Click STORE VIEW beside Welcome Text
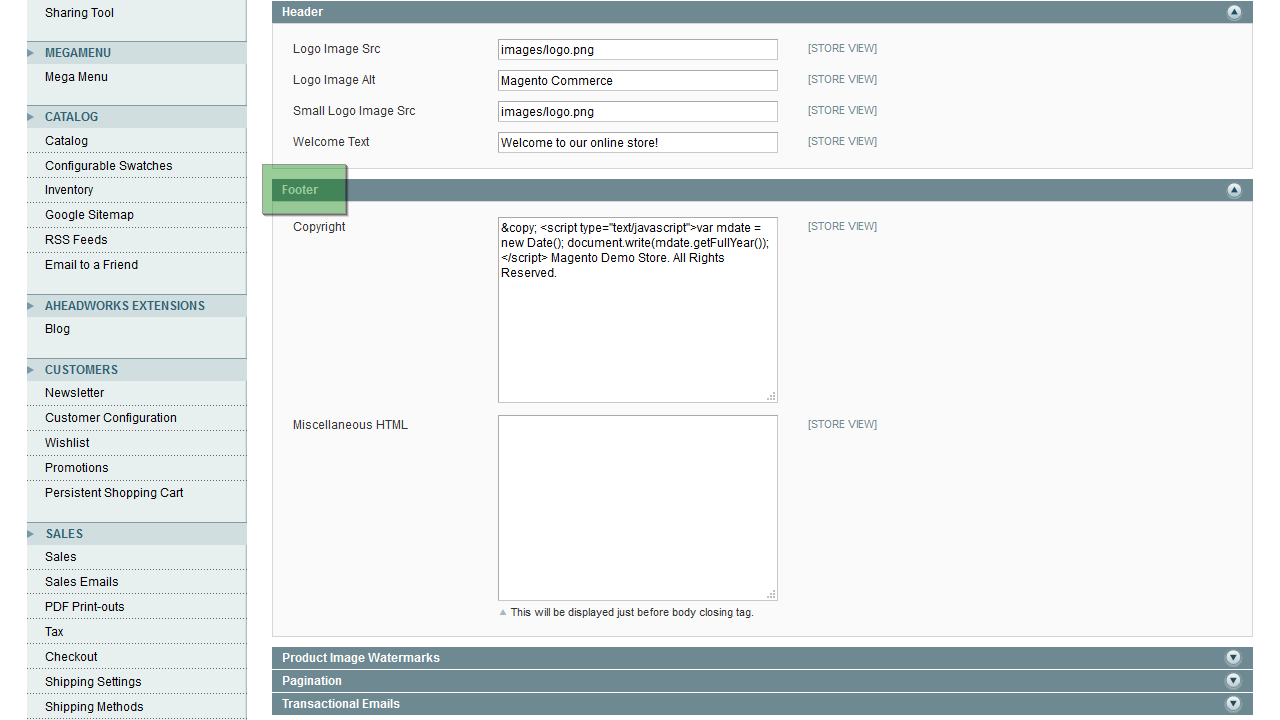Screen dimensions: 1280x720 pyautogui.click(x=842, y=141)
